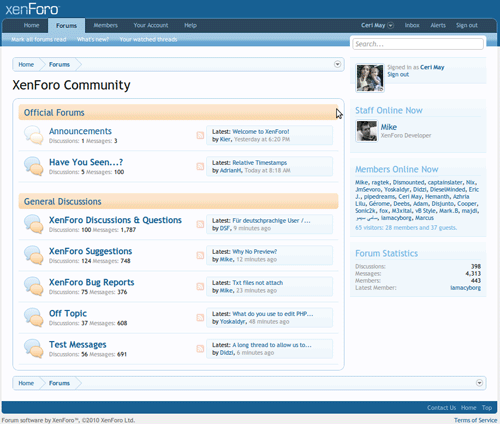Open the Off Topic forum

pos(68,313)
